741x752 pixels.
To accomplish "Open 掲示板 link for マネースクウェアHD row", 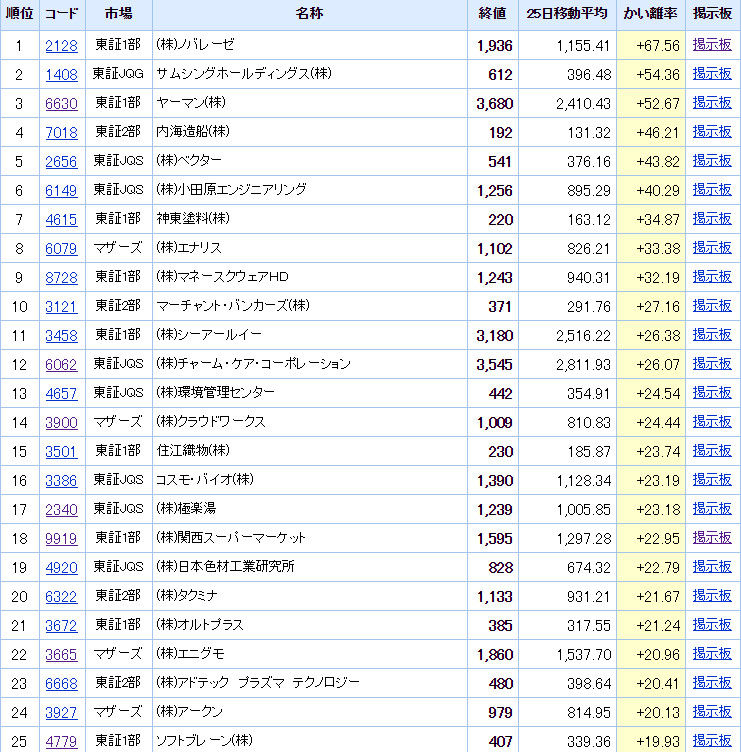I will pos(712,277).
